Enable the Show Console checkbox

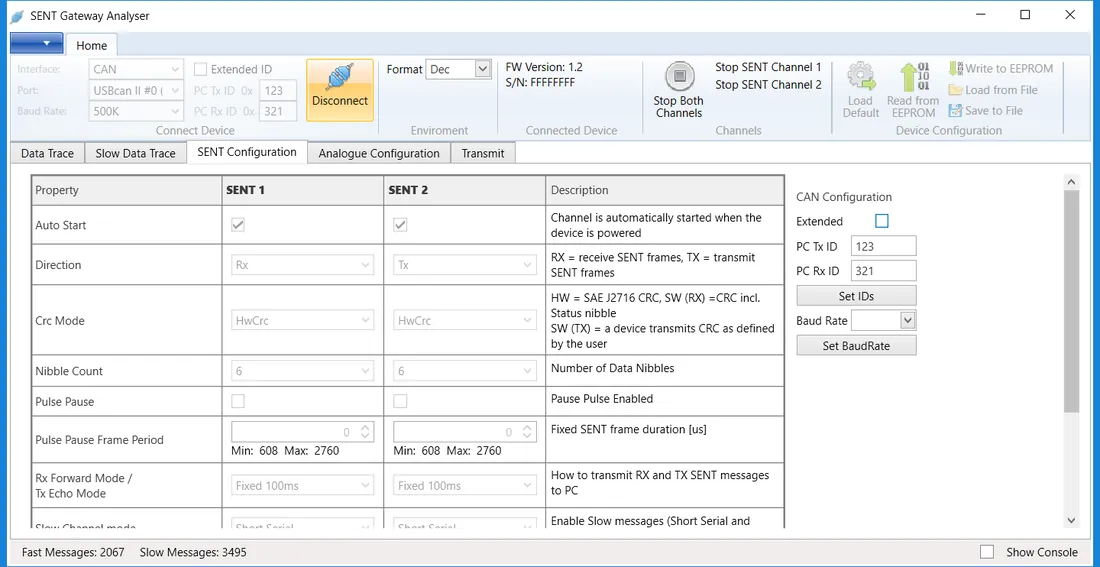coord(987,552)
